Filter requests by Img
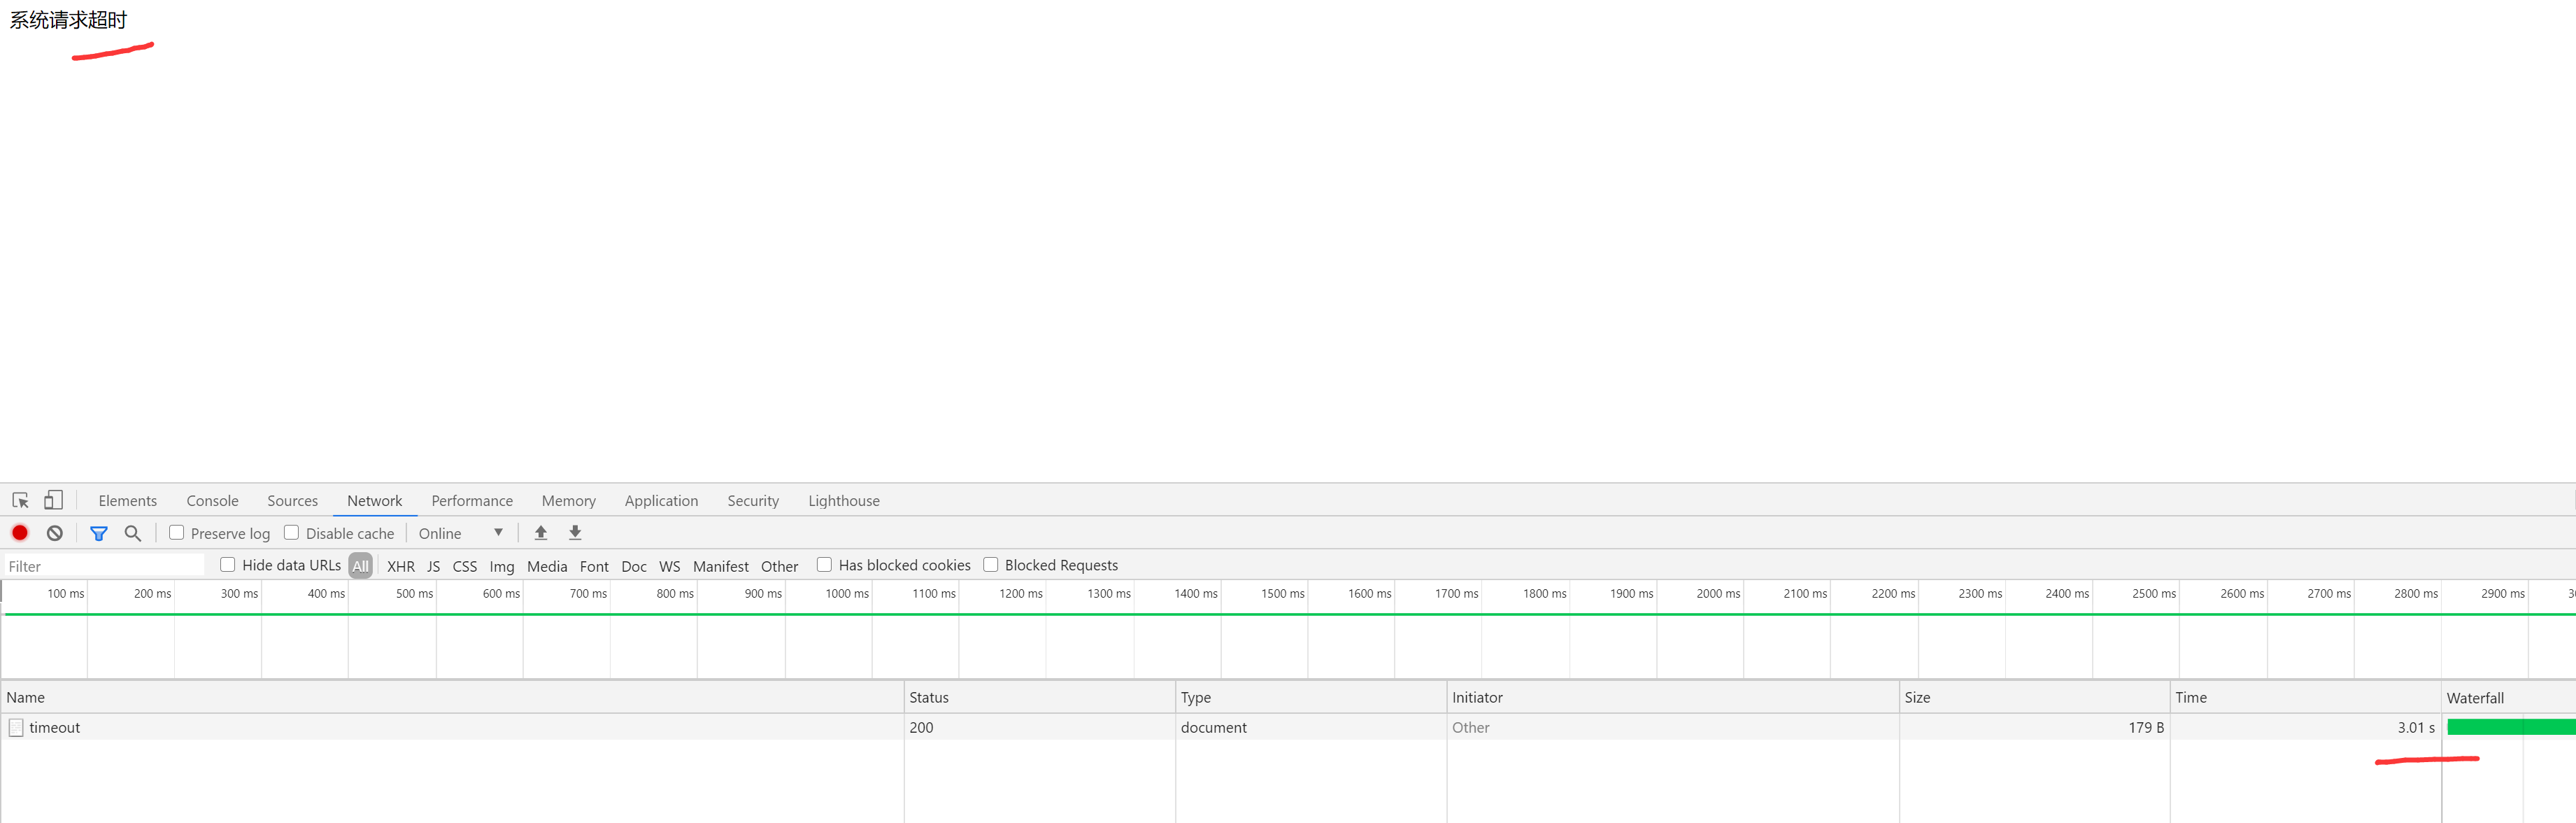This screenshot has width=2576, height=823. [502, 566]
